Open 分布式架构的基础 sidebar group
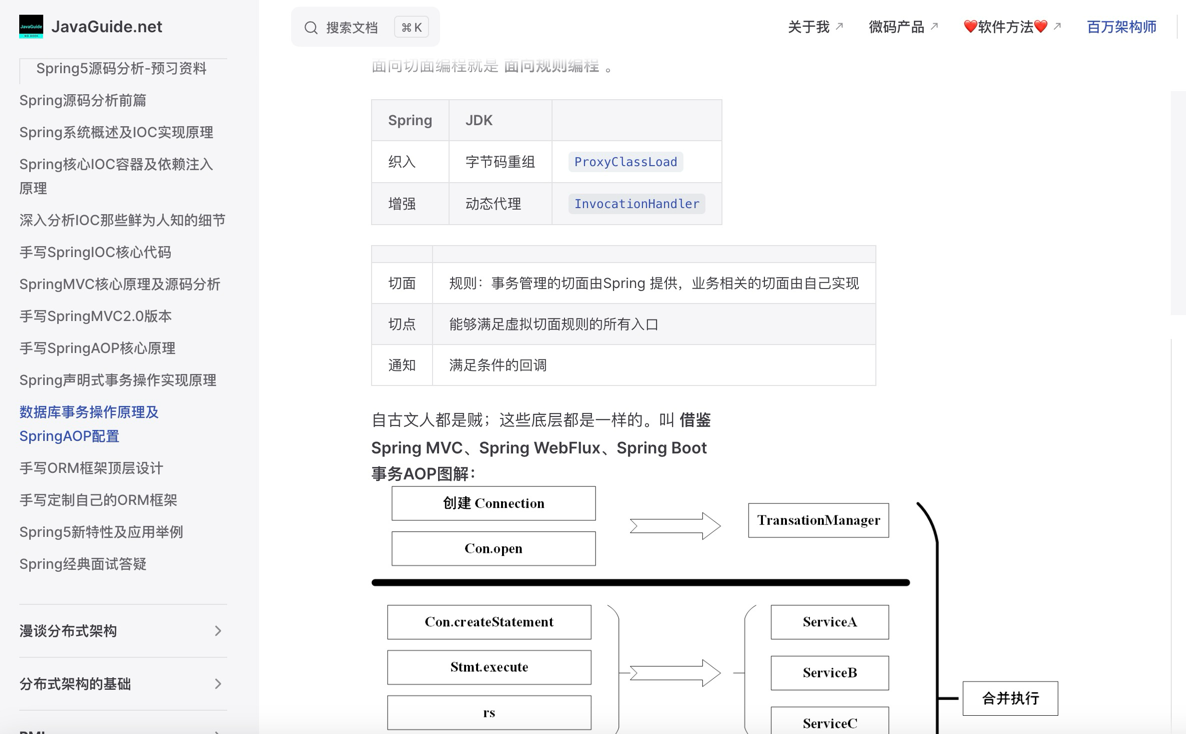Image resolution: width=1186 pixels, height=734 pixels. click(x=123, y=684)
